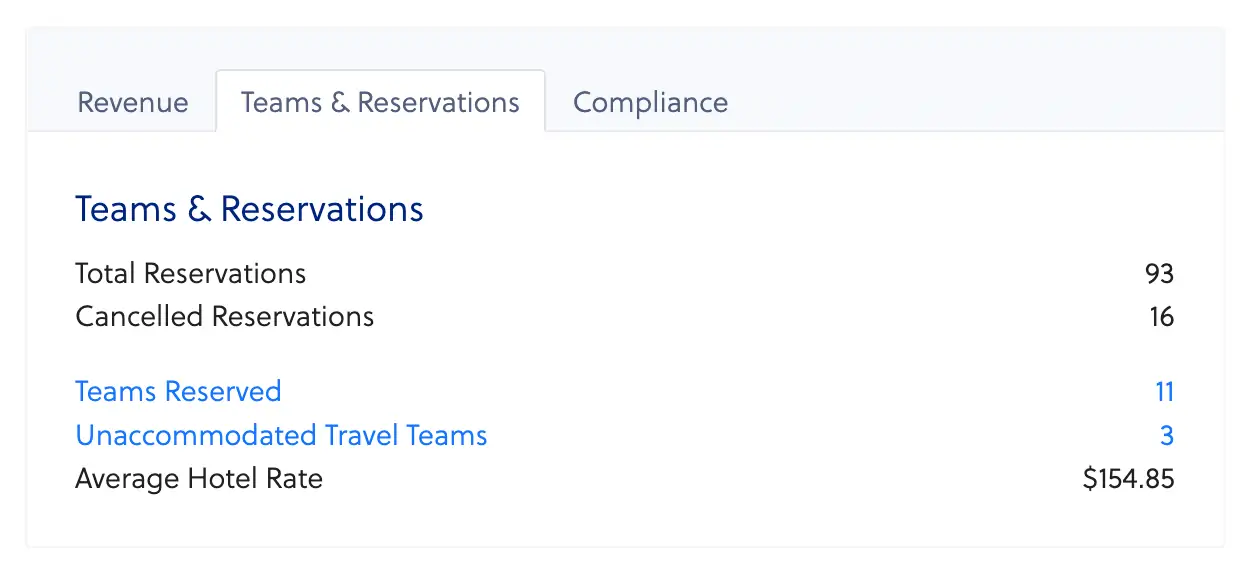Click the word Cancelled in Cancelled Reservations
The width and height of the screenshot is (1258, 576).
point(139,317)
